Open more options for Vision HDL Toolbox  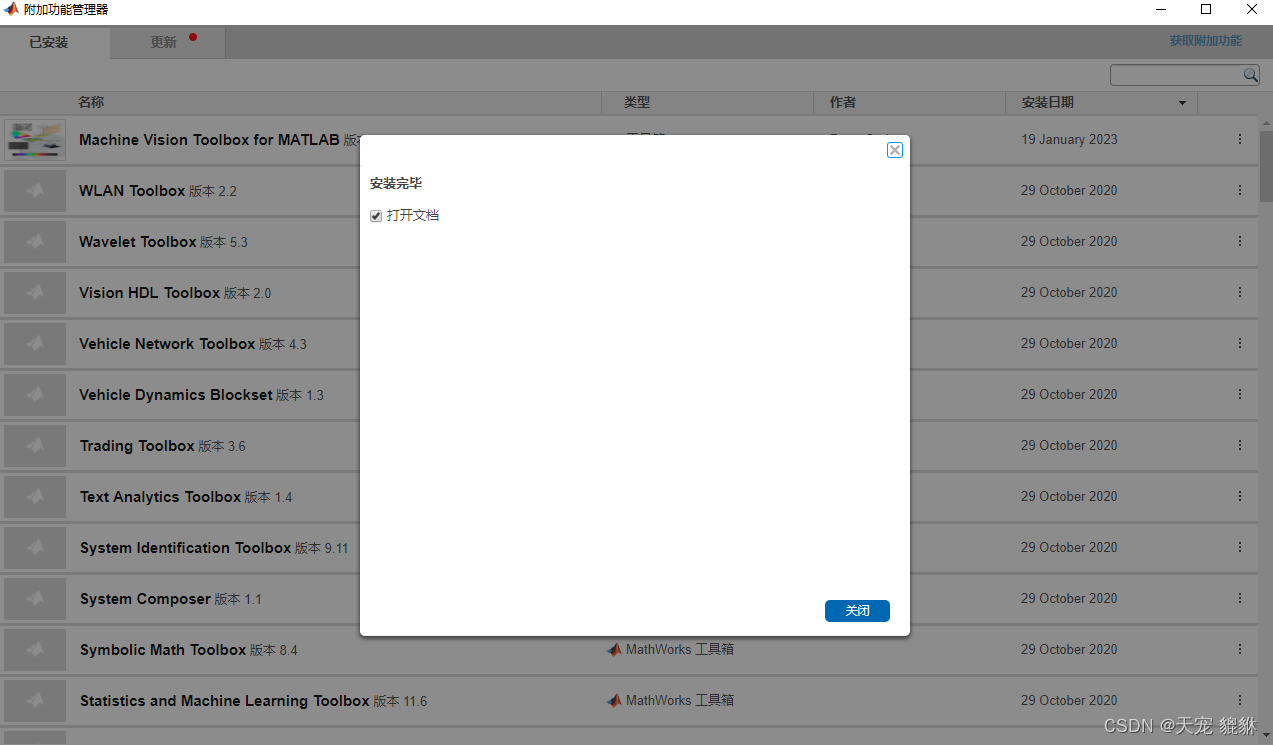(1239, 292)
